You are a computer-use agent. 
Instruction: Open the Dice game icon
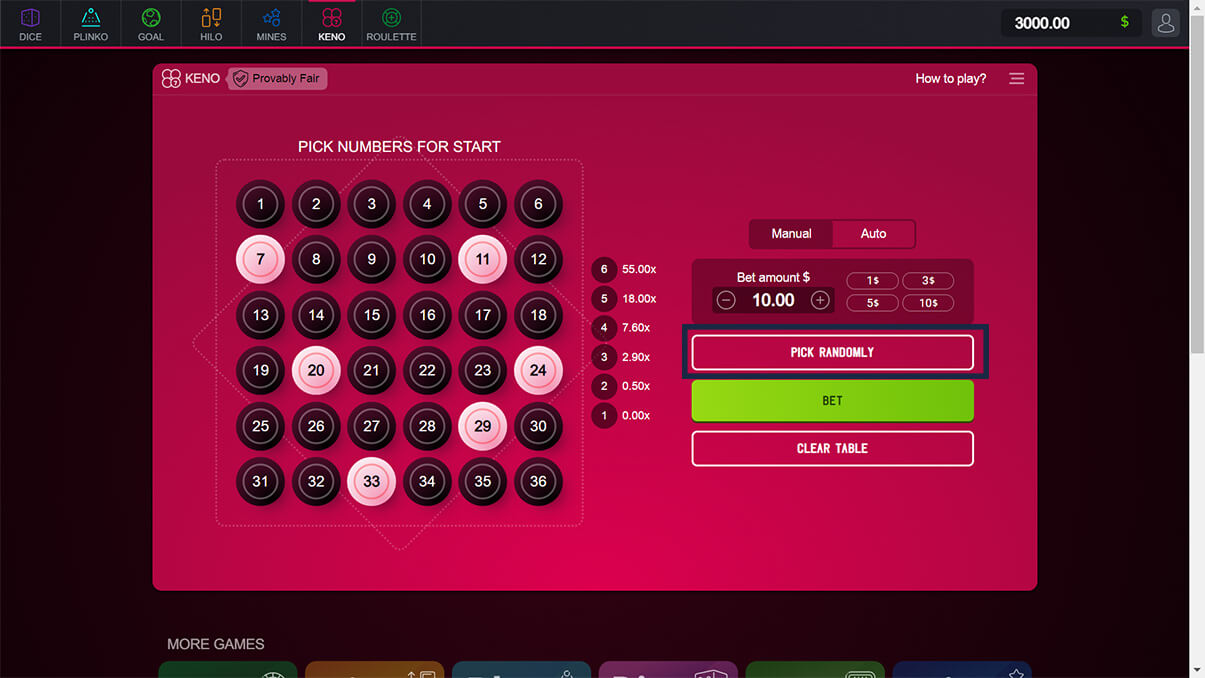tap(30, 24)
